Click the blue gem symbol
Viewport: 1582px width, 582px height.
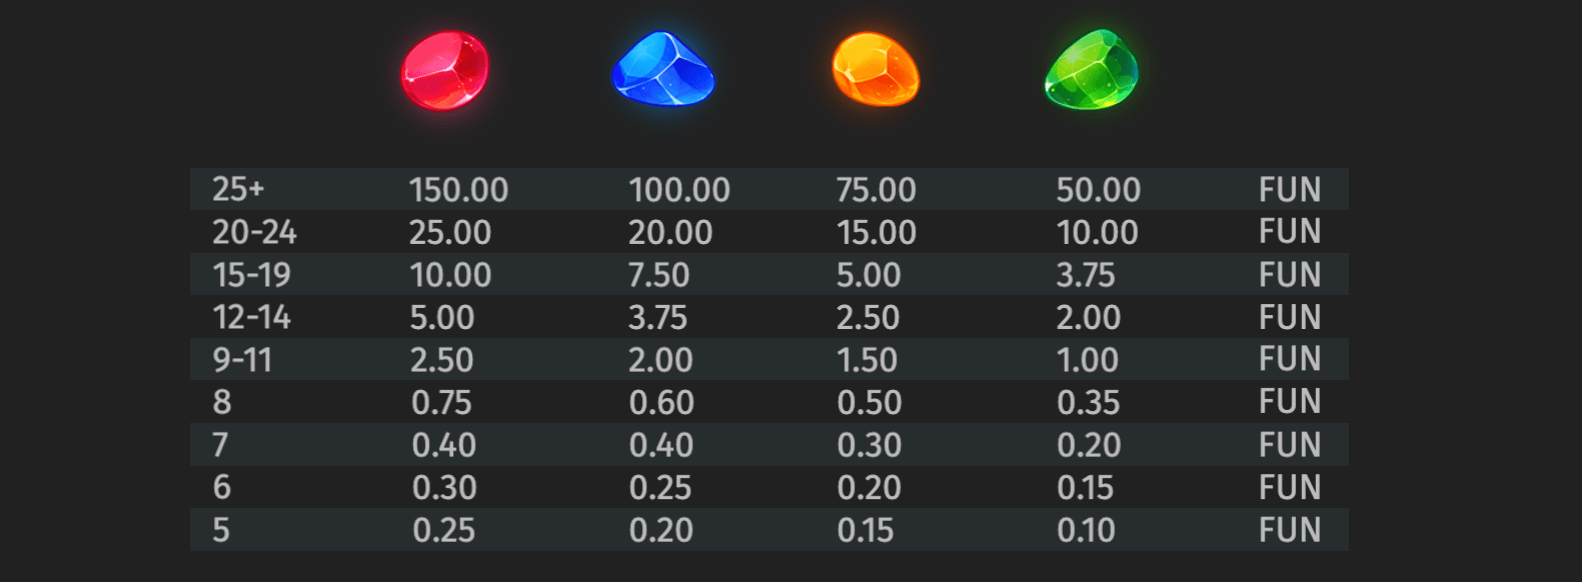tap(663, 68)
